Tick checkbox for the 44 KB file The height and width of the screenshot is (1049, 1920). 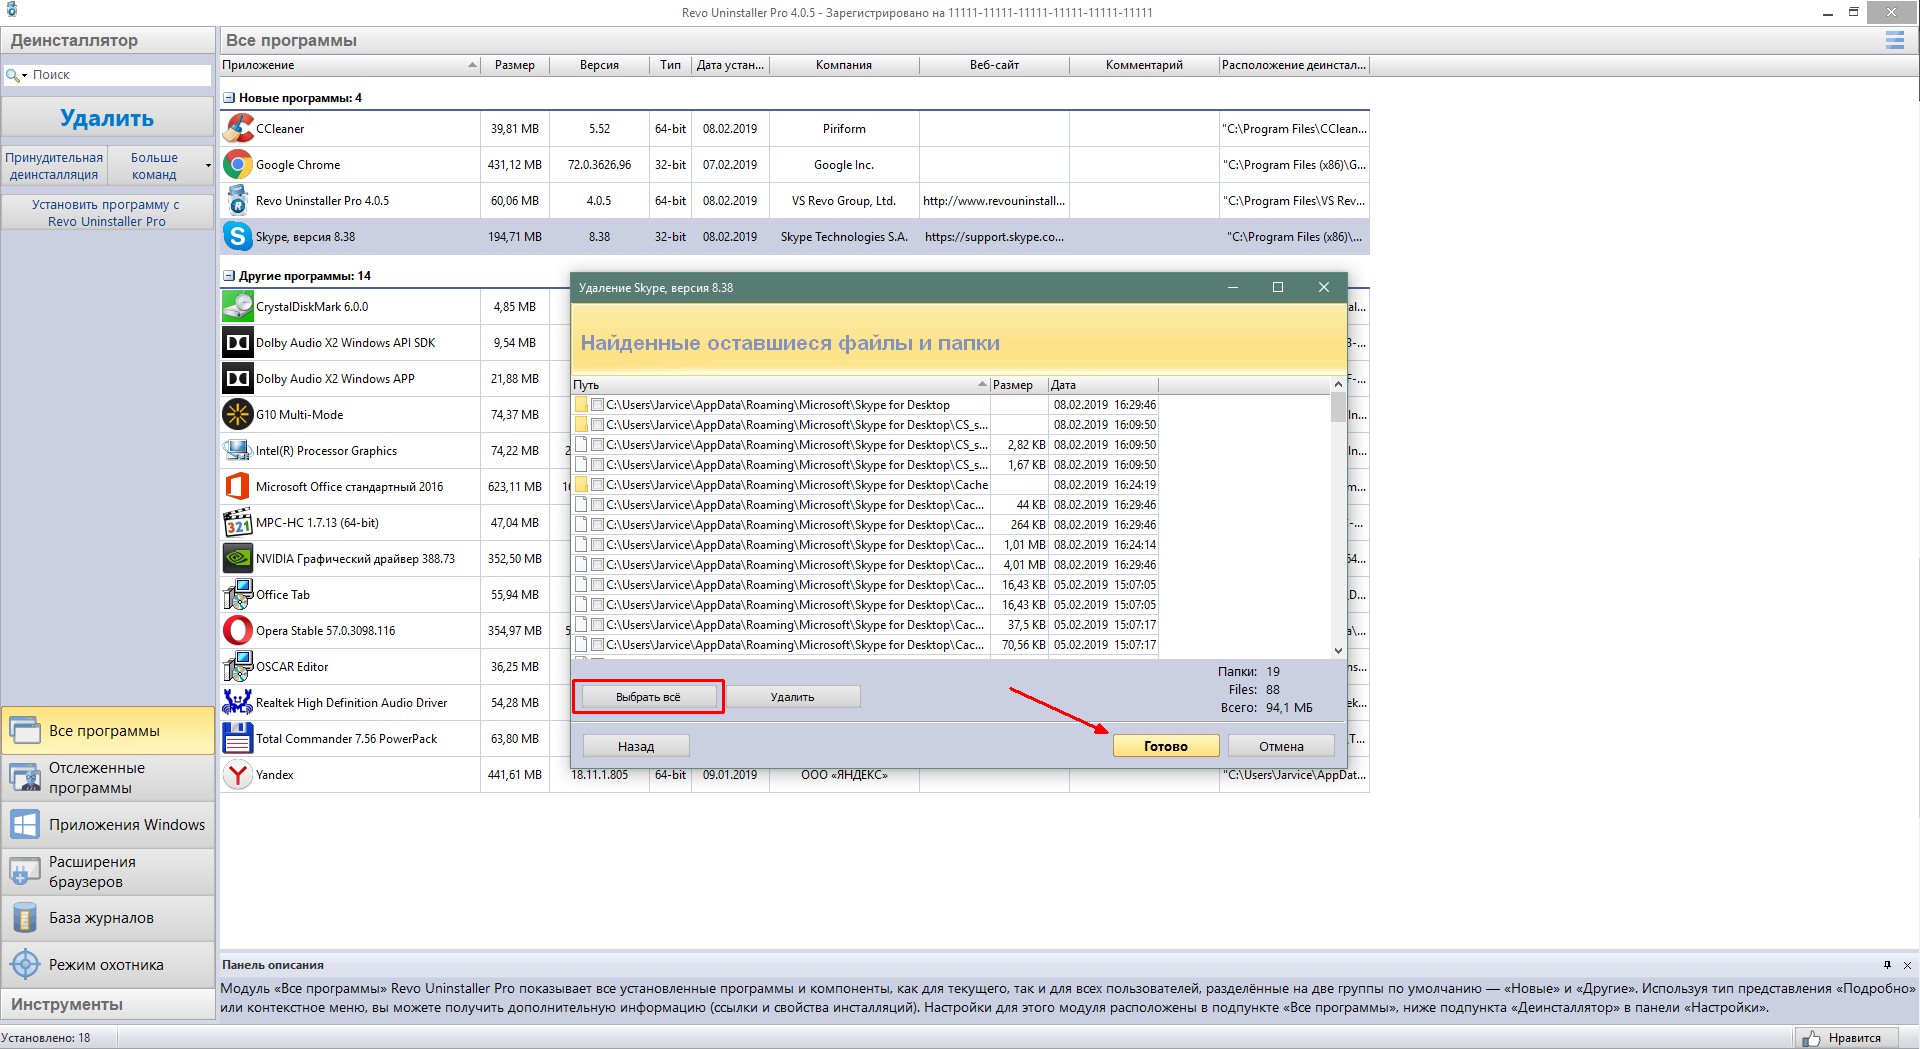click(597, 505)
